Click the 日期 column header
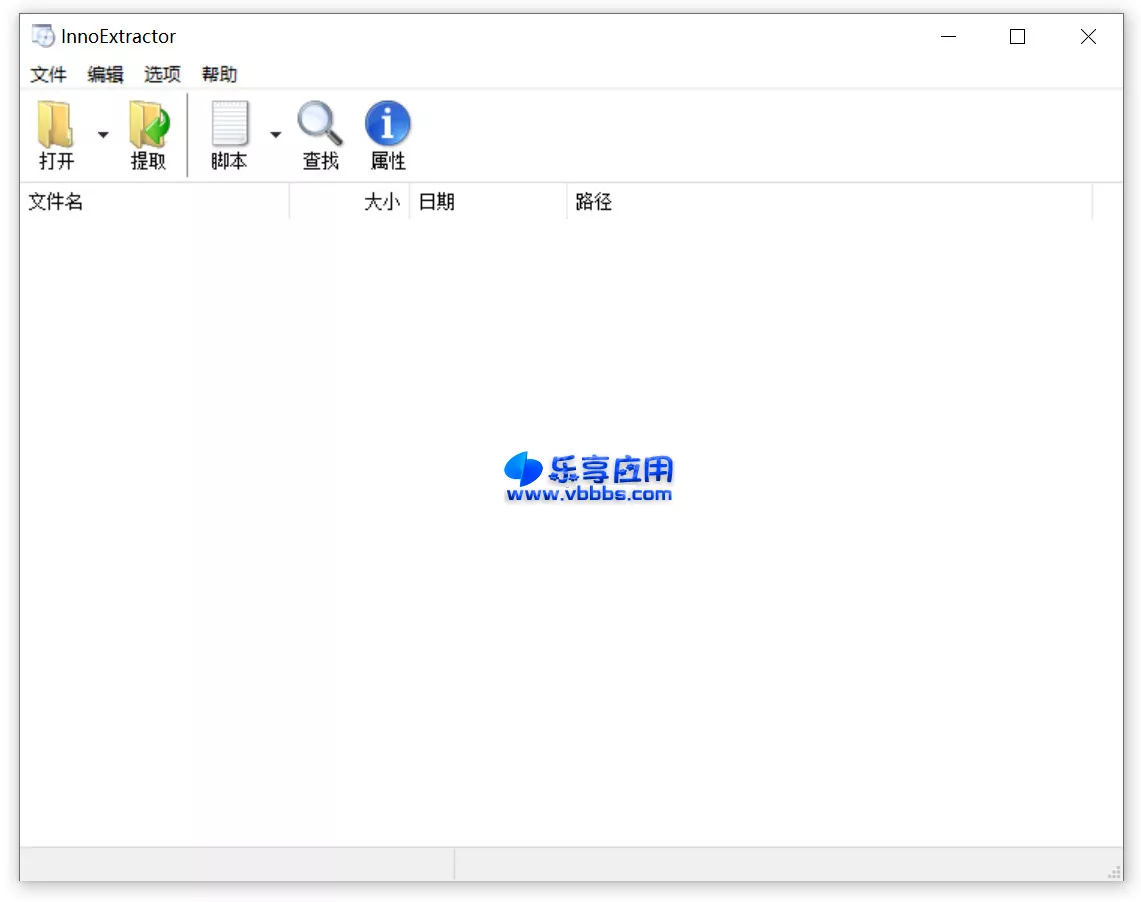 tap(437, 201)
